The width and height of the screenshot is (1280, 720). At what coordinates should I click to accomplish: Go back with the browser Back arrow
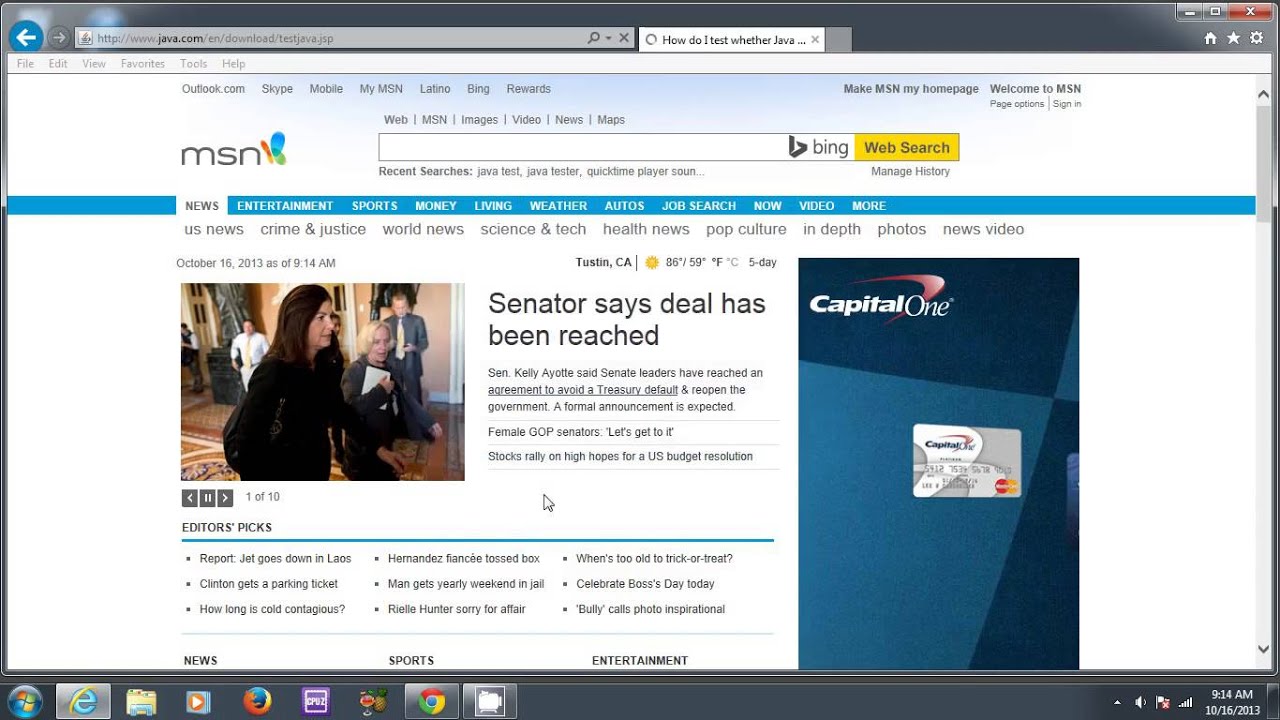click(25, 38)
